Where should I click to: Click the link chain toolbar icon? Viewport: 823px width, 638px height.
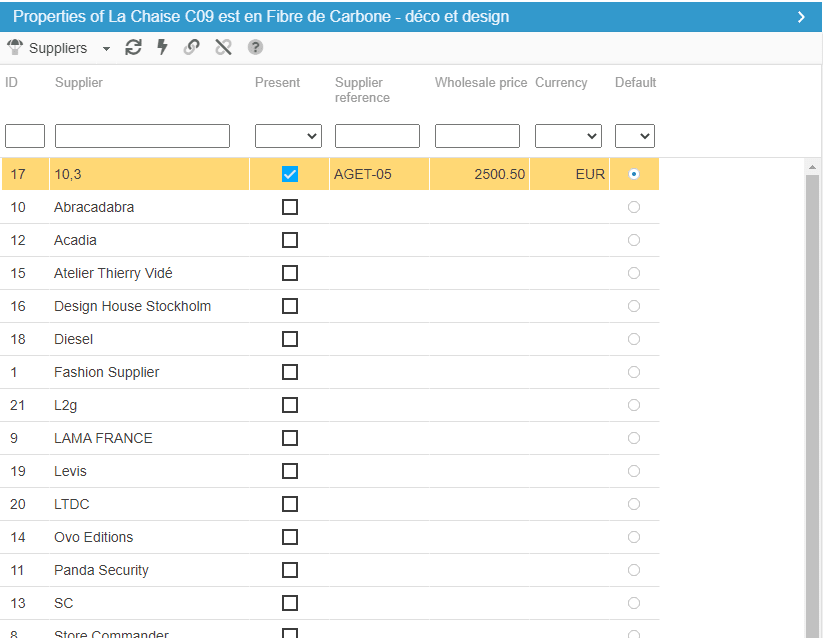coord(191,48)
